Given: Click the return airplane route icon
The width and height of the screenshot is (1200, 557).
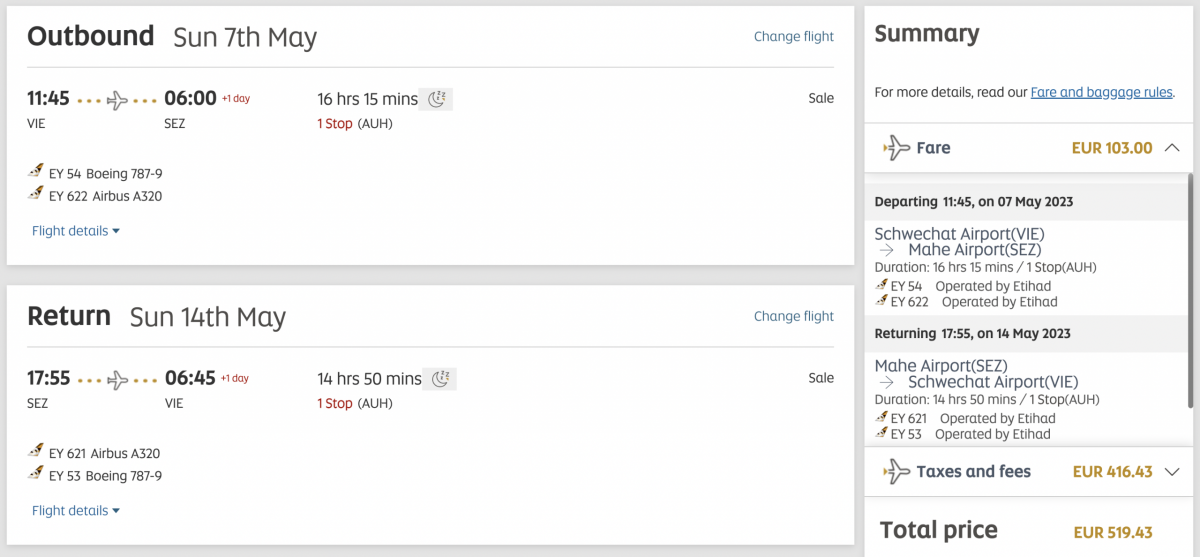Looking at the screenshot, I should click(118, 380).
